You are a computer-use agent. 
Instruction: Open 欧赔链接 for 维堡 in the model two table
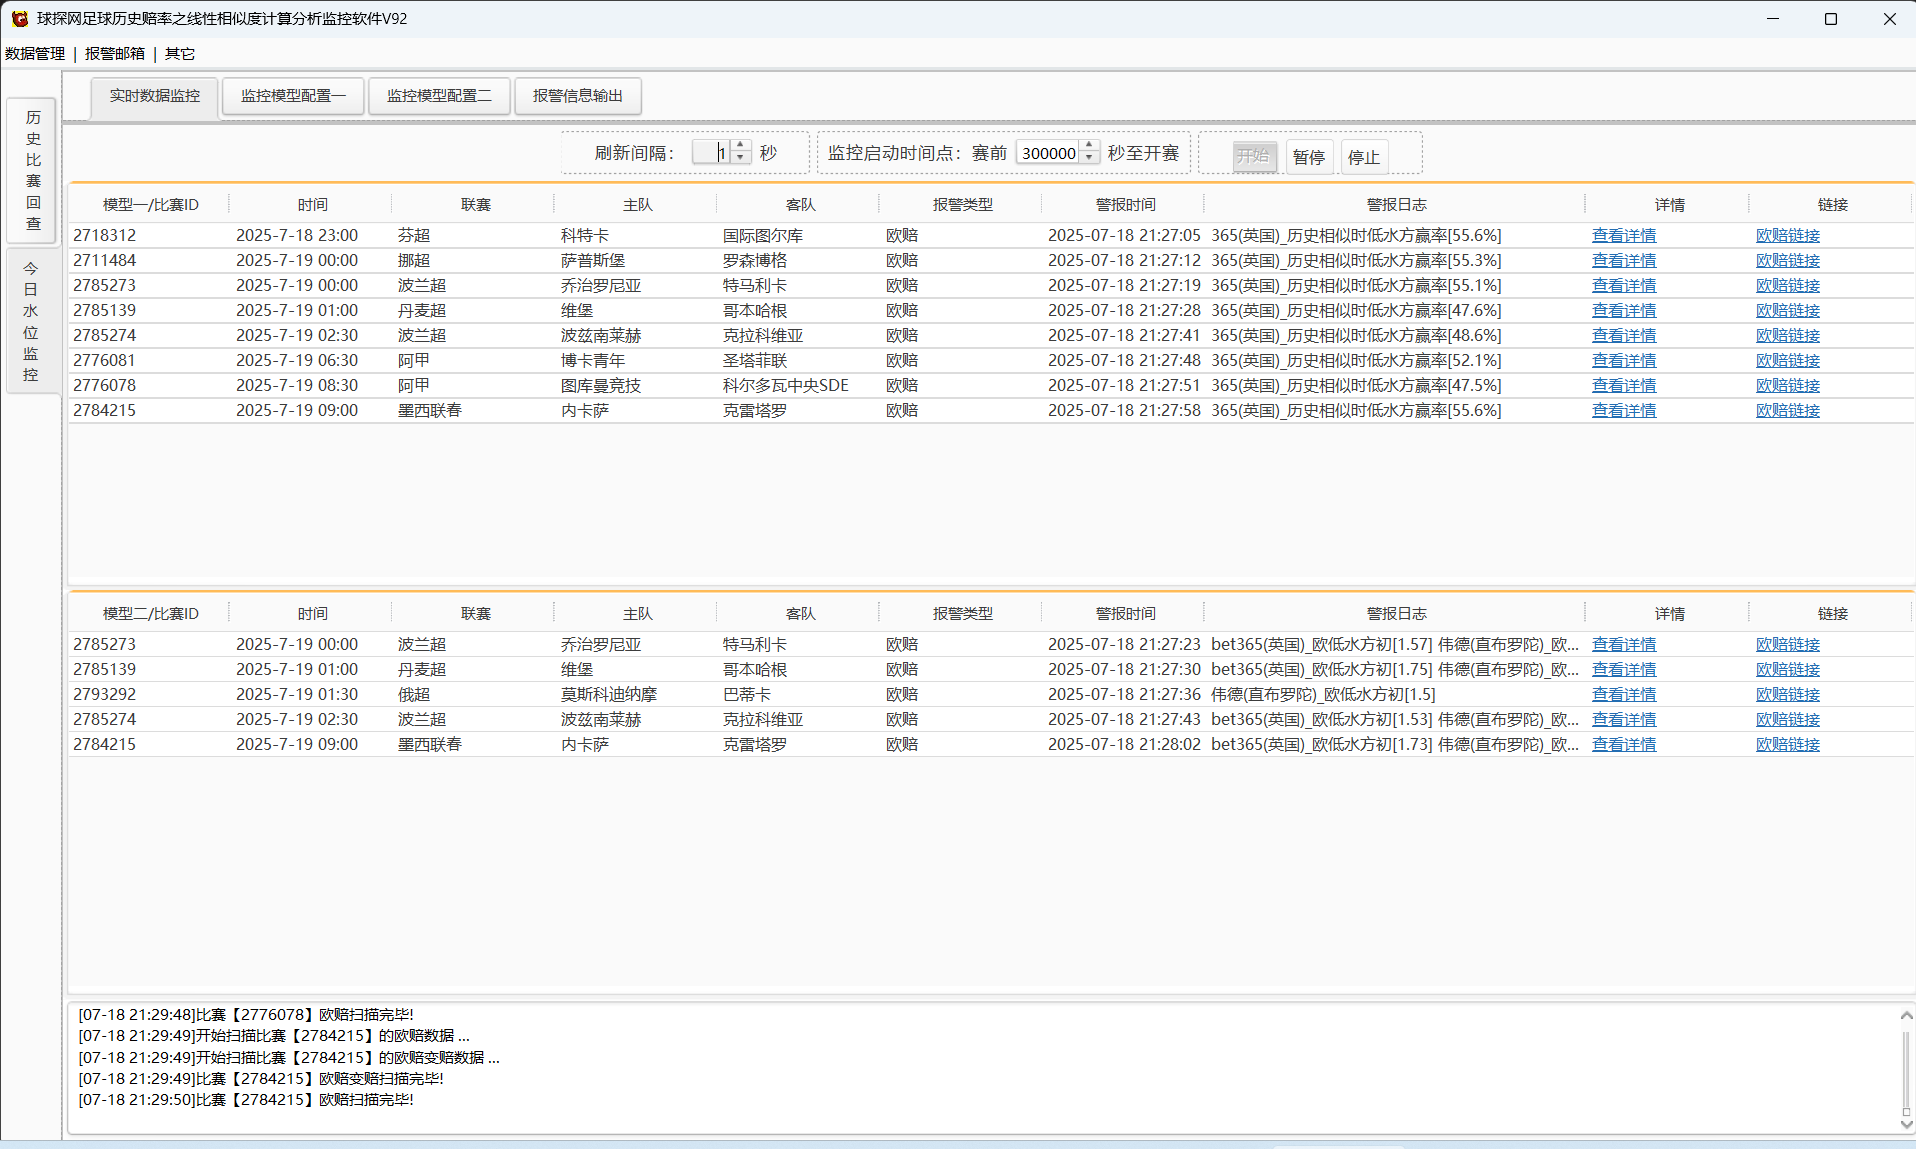1788,670
